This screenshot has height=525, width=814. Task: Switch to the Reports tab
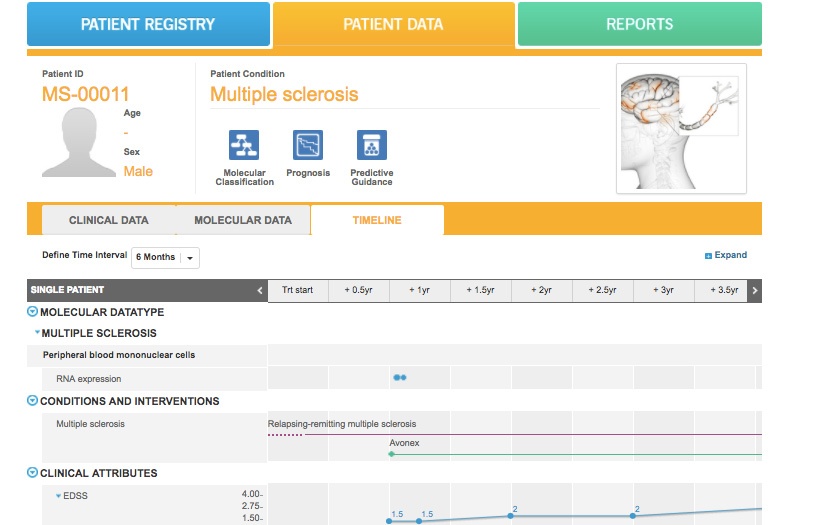point(639,24)
